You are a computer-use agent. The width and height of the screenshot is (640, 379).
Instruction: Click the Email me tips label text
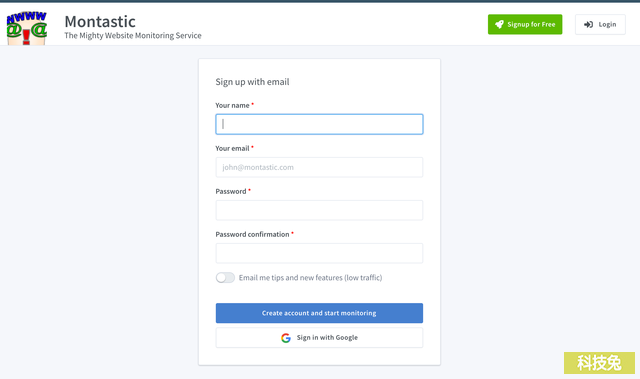point(310,278)
